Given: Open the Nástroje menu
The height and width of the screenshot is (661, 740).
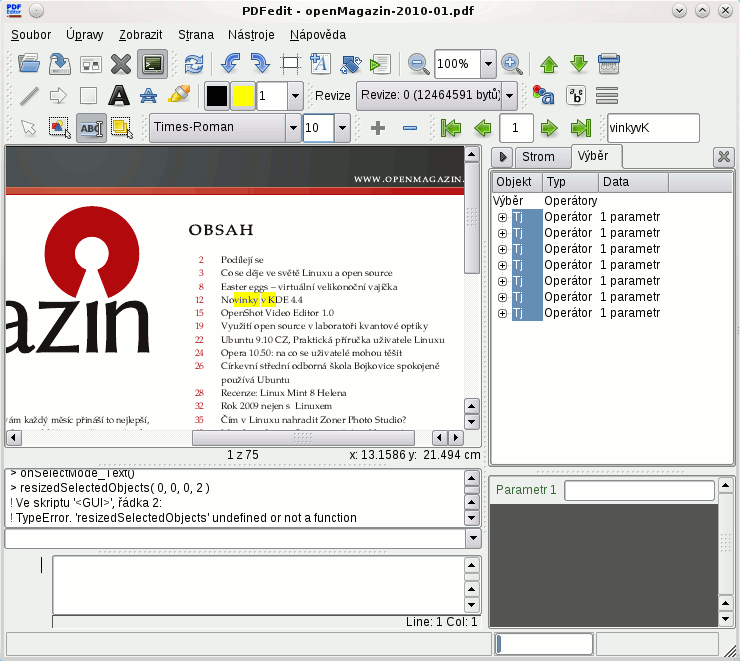Looking at the screenshot, I should (251, 35).
